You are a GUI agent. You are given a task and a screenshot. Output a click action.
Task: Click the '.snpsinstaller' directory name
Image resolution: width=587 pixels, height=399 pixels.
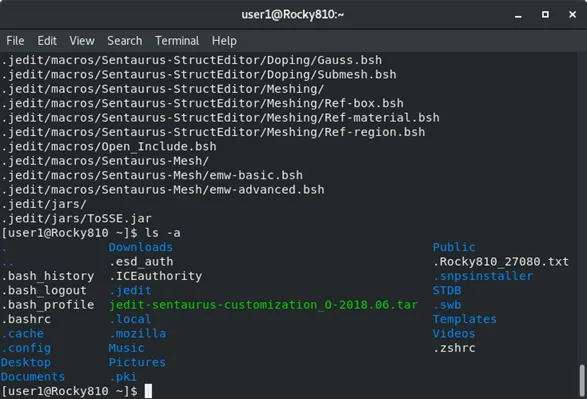click(483, 276)
